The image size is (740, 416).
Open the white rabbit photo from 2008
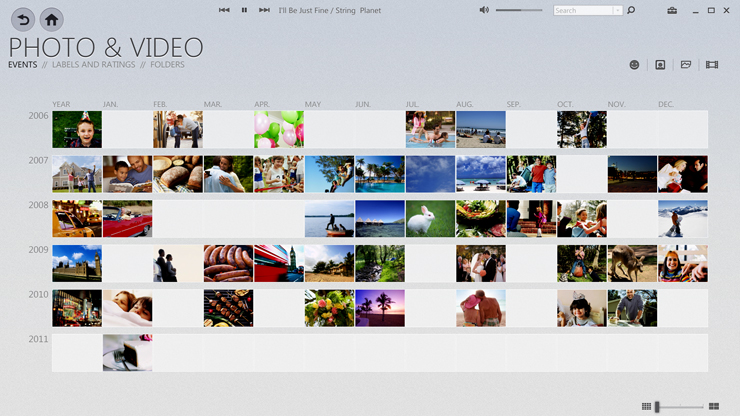(x=430, y=218)
